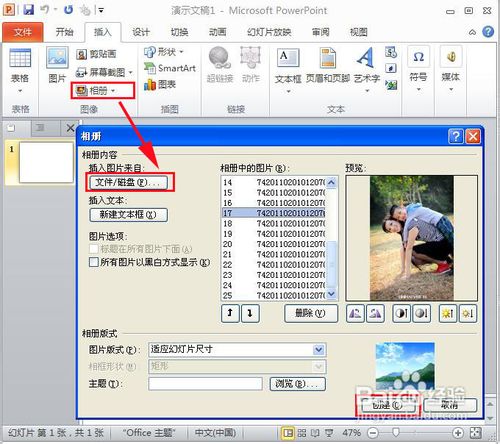Open WordArt (艺术字) gallery
500x444 pixels.
pos(367,70)
